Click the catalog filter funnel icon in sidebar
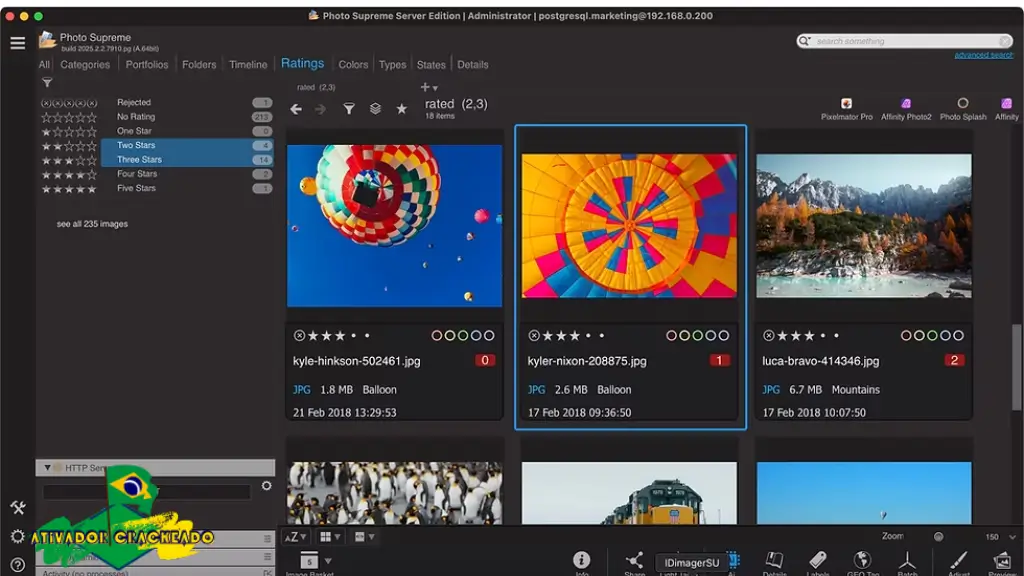 point(47,82)
